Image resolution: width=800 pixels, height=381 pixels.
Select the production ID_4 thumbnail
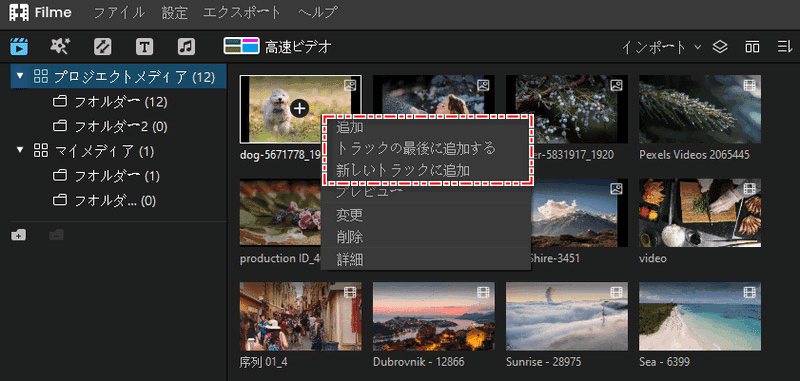tap(281, 213)
